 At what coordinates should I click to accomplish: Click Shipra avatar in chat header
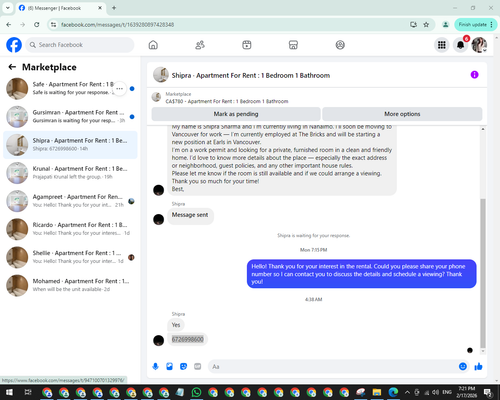tap(161, 75)
